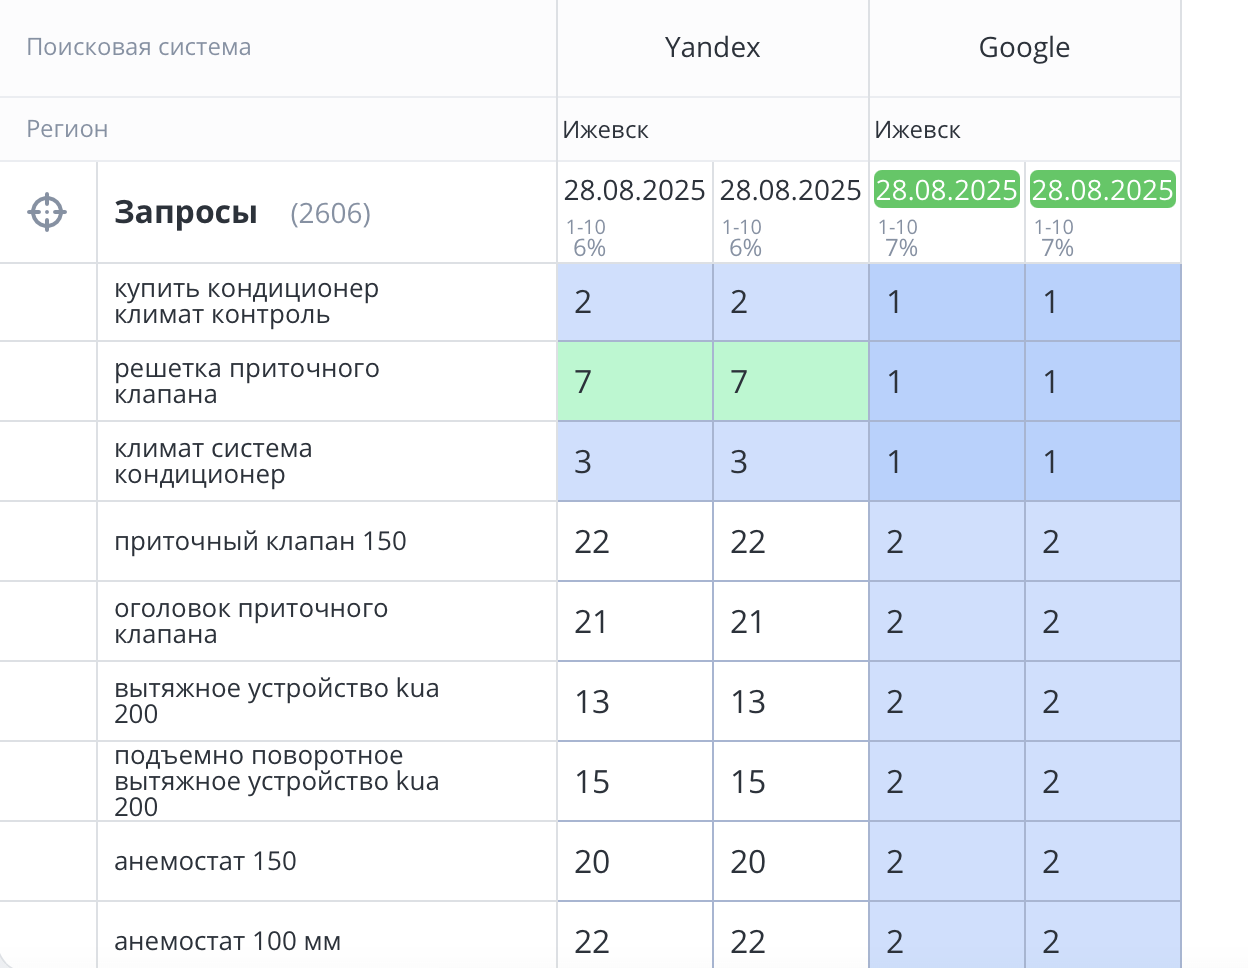
Task: Click the Регион row label
Action: (67, 129)
